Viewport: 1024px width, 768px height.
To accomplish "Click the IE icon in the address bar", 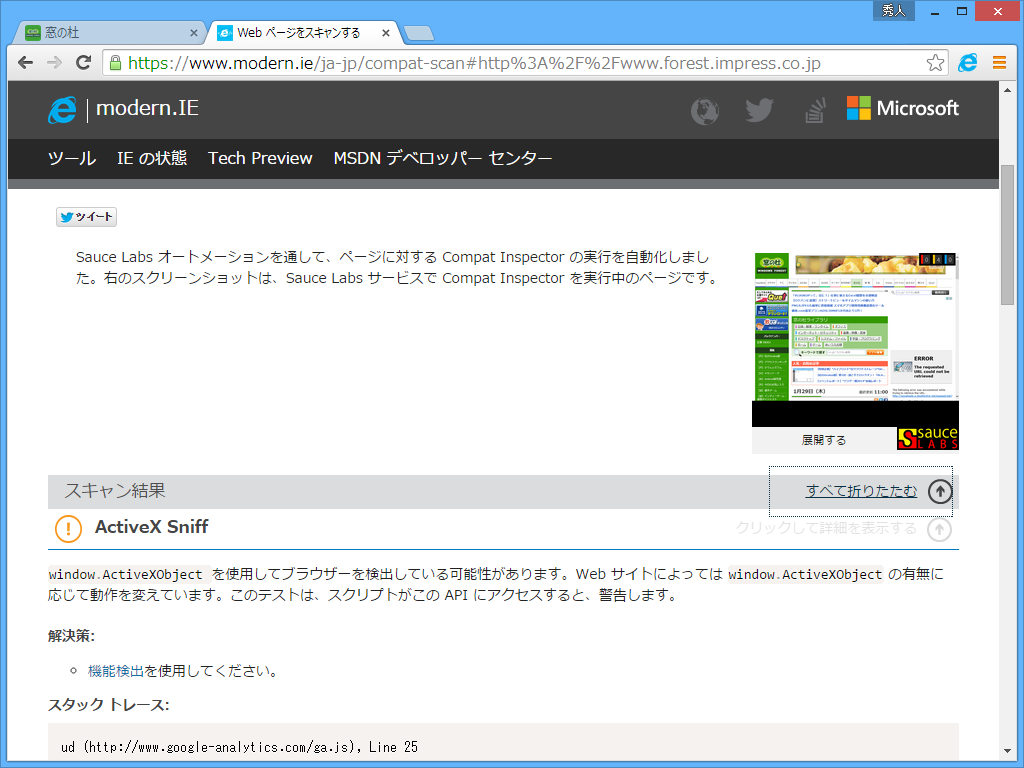I will 966,62.
